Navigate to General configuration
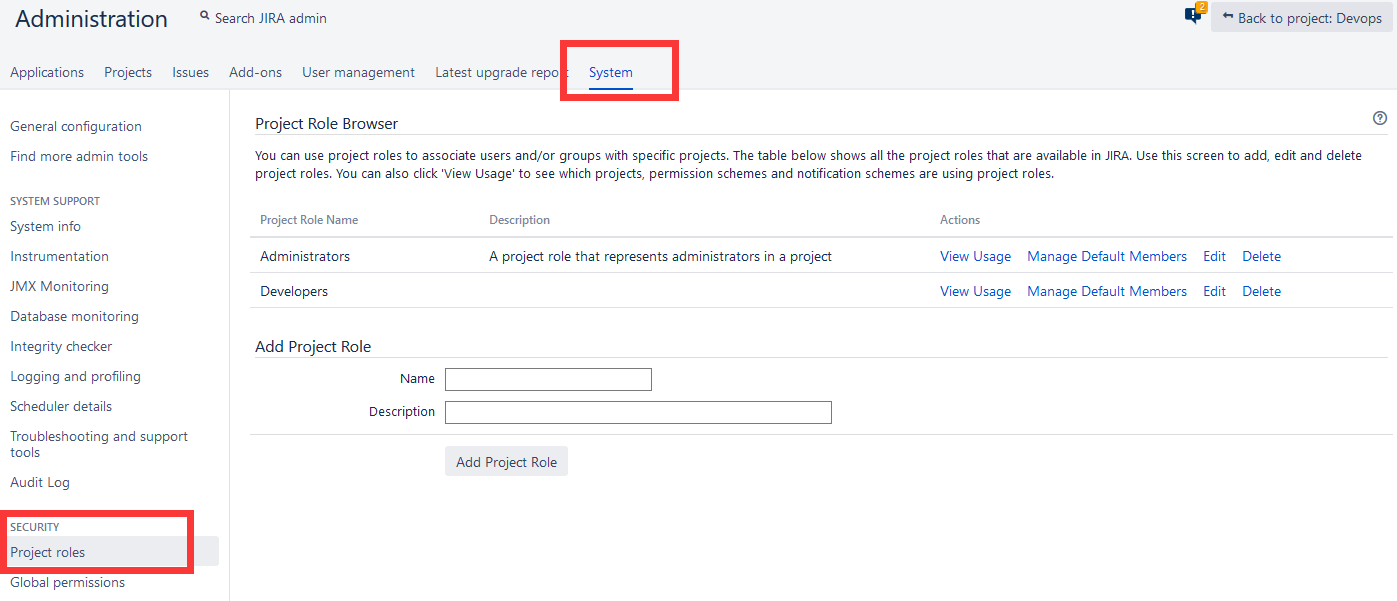Screen dimensions: 1397x601 [75, 126]
